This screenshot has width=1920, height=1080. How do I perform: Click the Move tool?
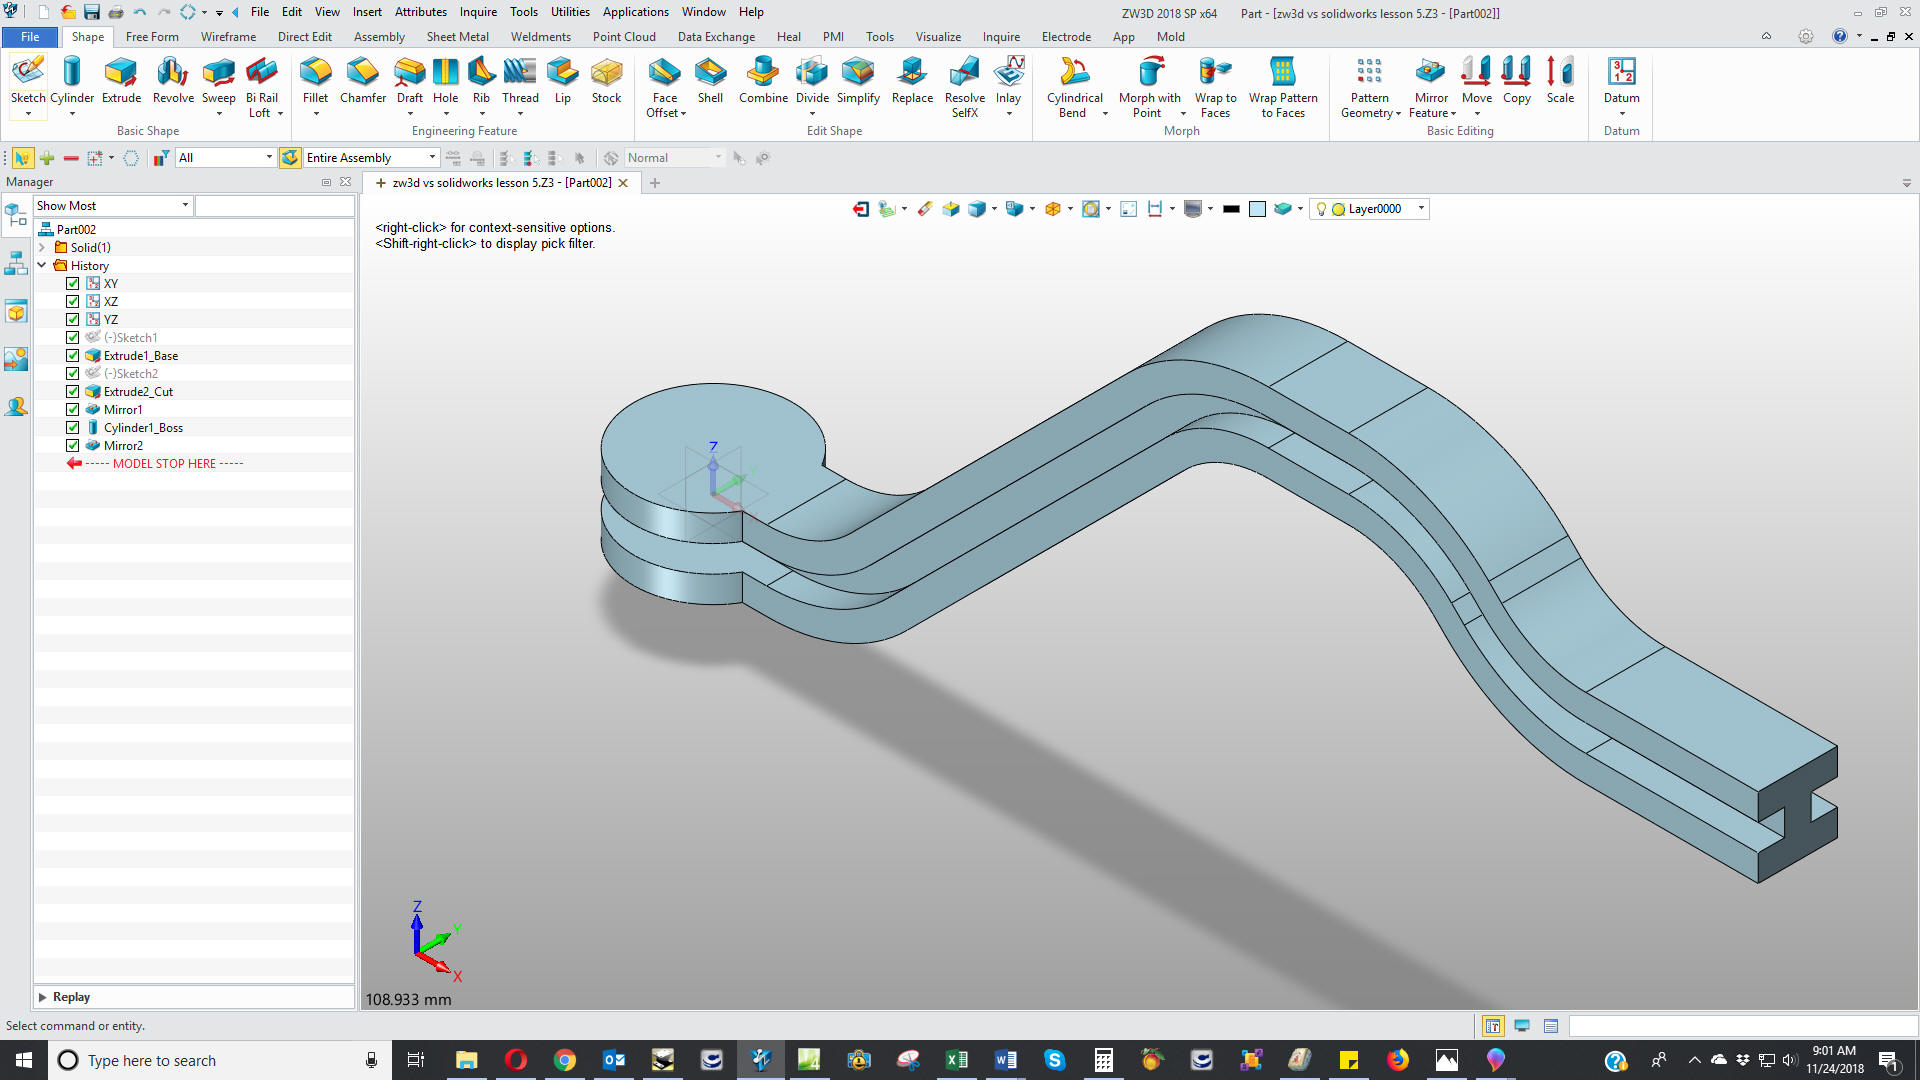(1476, 80)
